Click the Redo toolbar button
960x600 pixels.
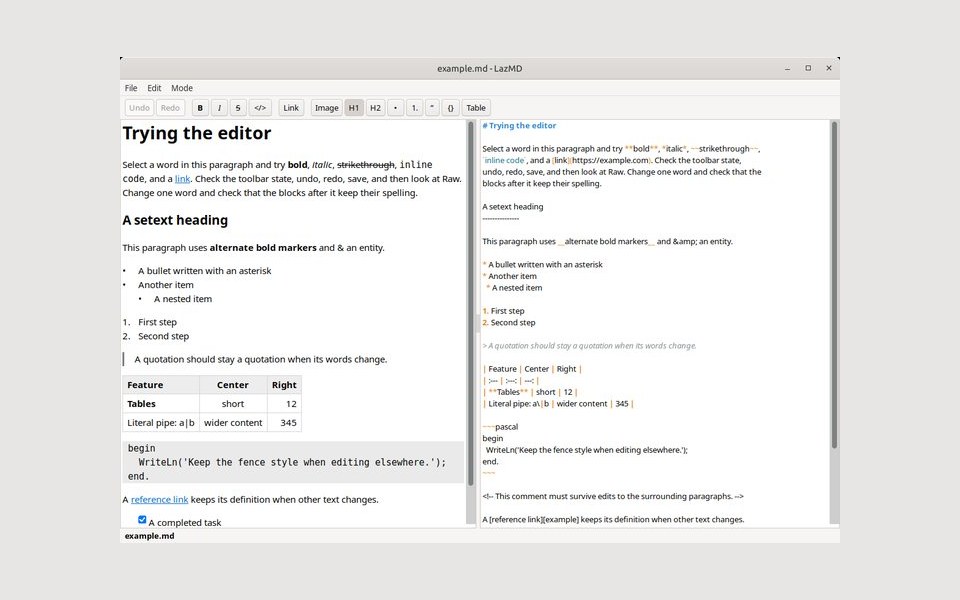pos(170,108)
